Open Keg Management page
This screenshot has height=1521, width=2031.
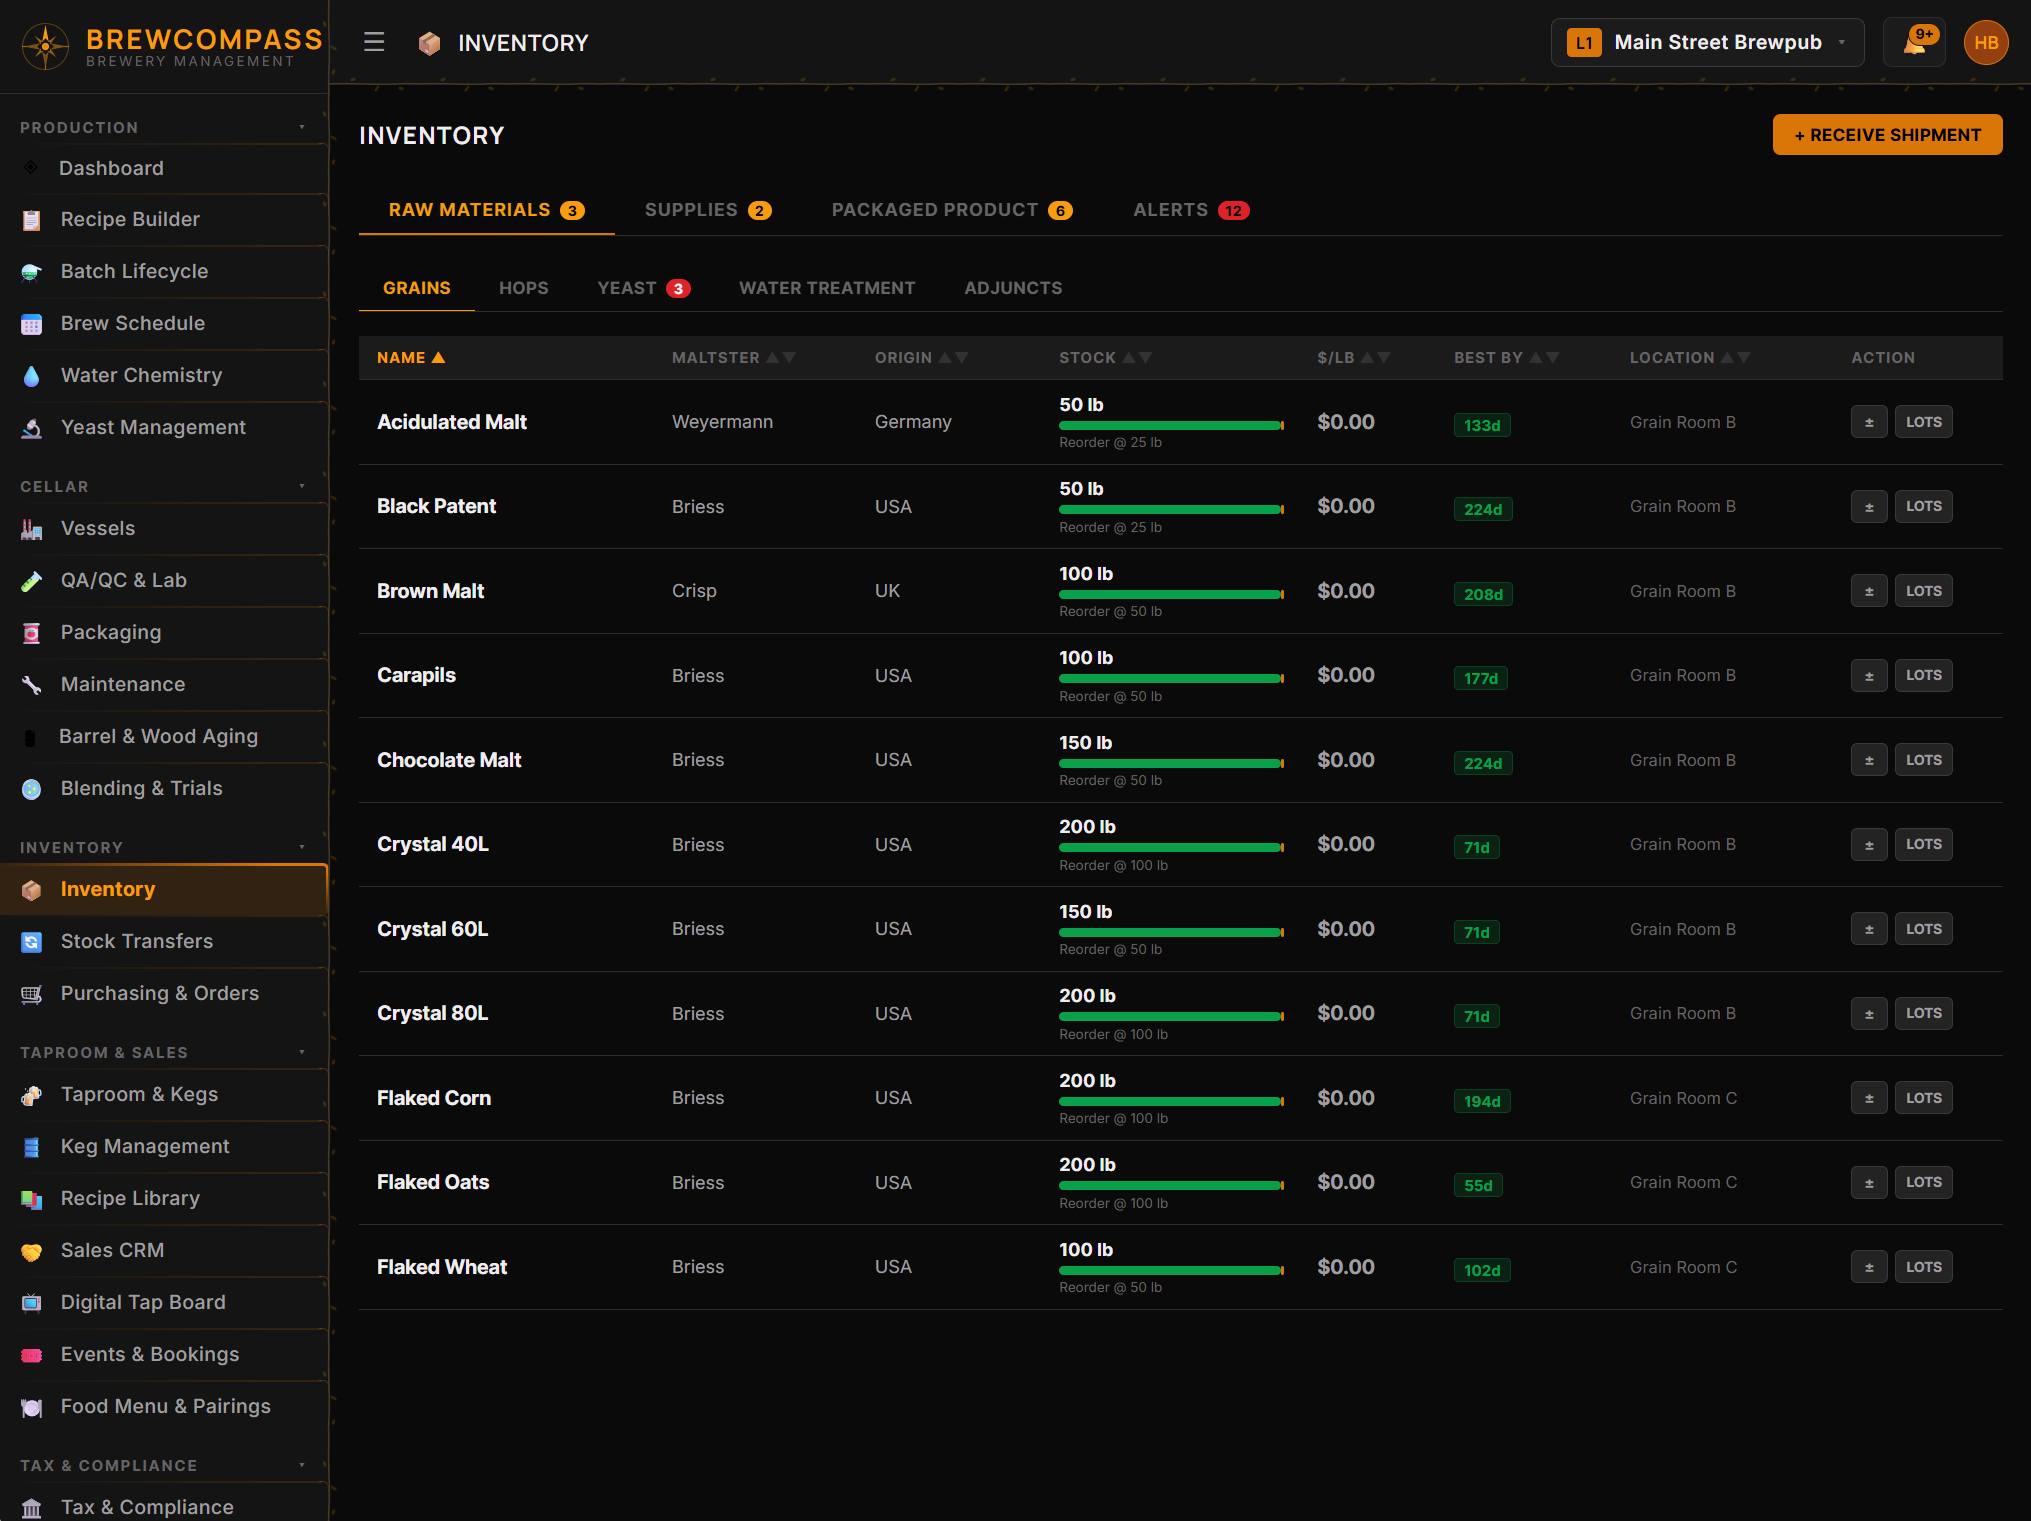click(164, 1146)
